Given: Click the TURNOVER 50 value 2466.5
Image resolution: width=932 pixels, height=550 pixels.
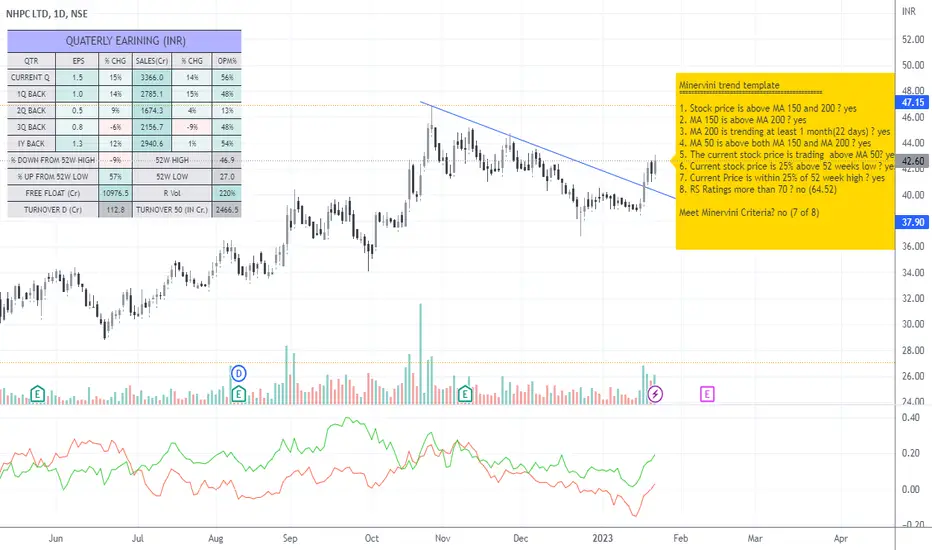Looking at the screenshot, I should coord(226,210).
